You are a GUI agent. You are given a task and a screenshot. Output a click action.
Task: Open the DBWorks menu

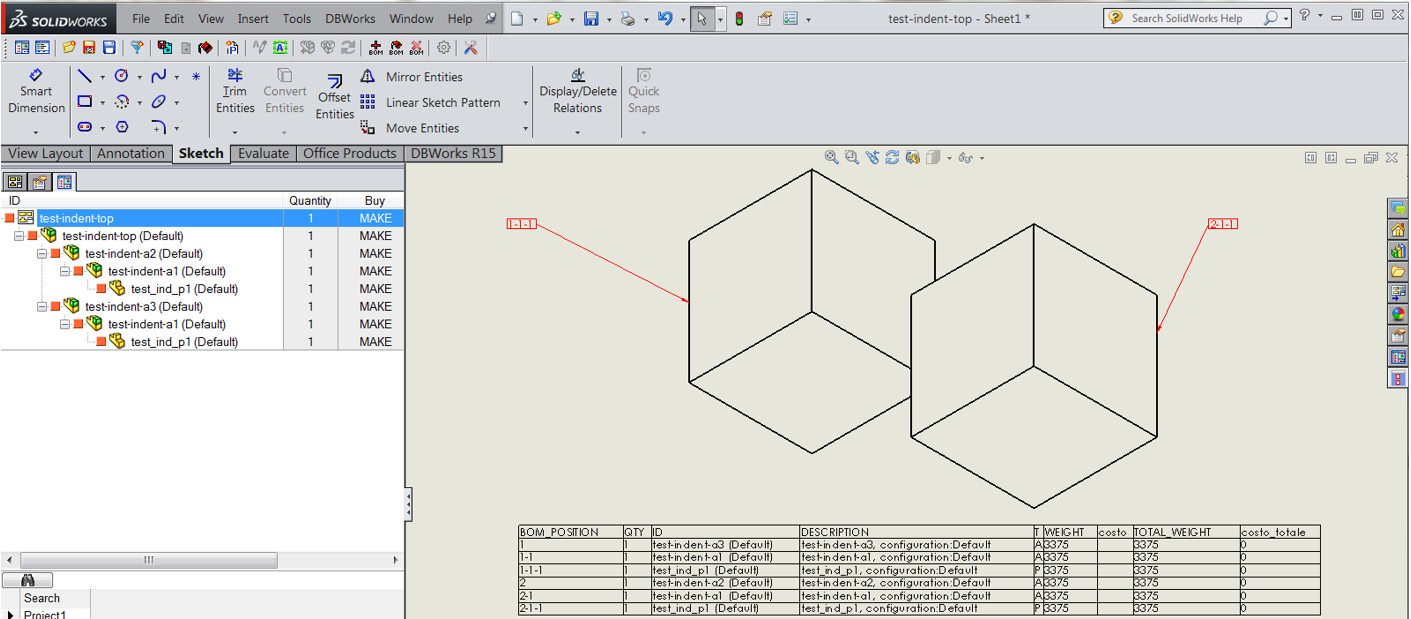pyautogui.click(x=350, y=18)
